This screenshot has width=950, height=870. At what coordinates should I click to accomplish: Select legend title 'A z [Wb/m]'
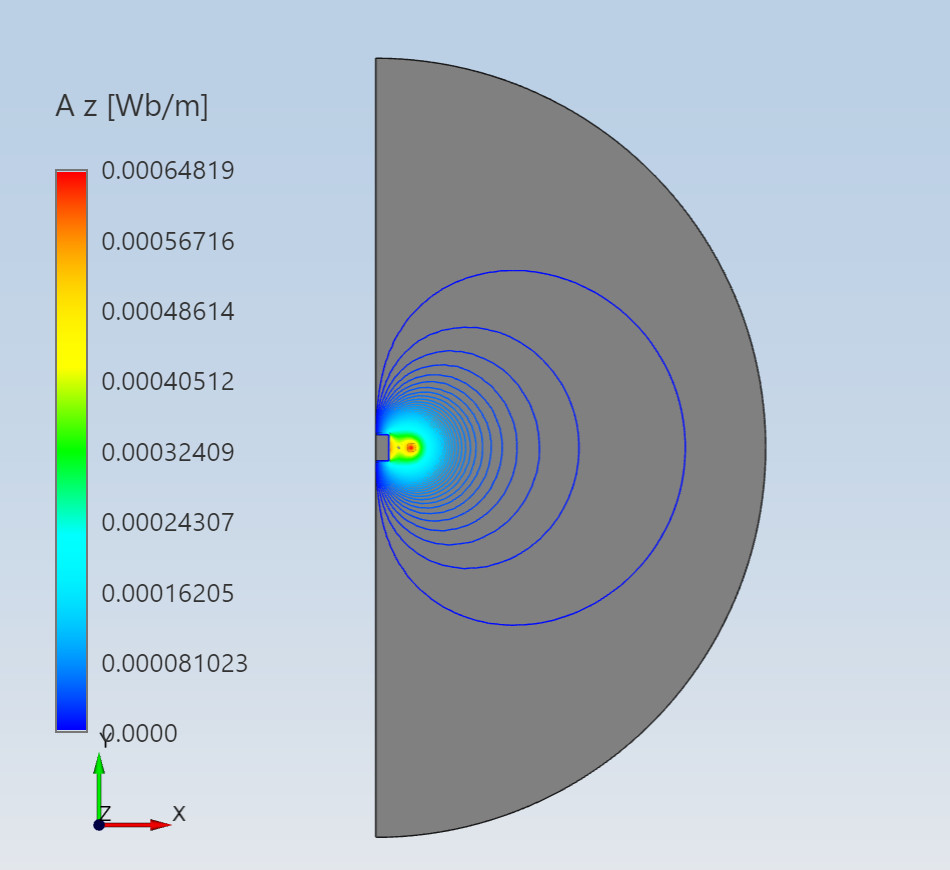(131, 106)
